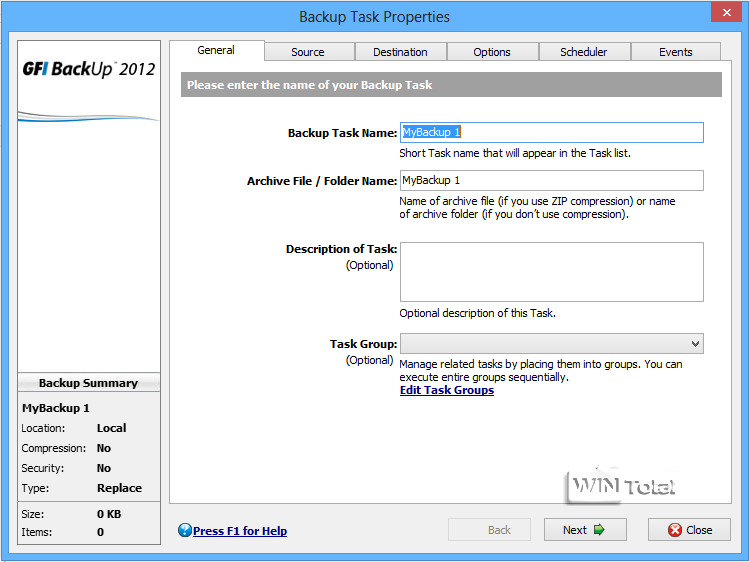The width and height of the screenshot is (749, 562).
Task: Click the 'Optional description of this Task.' hint
Action: (478, 313)
